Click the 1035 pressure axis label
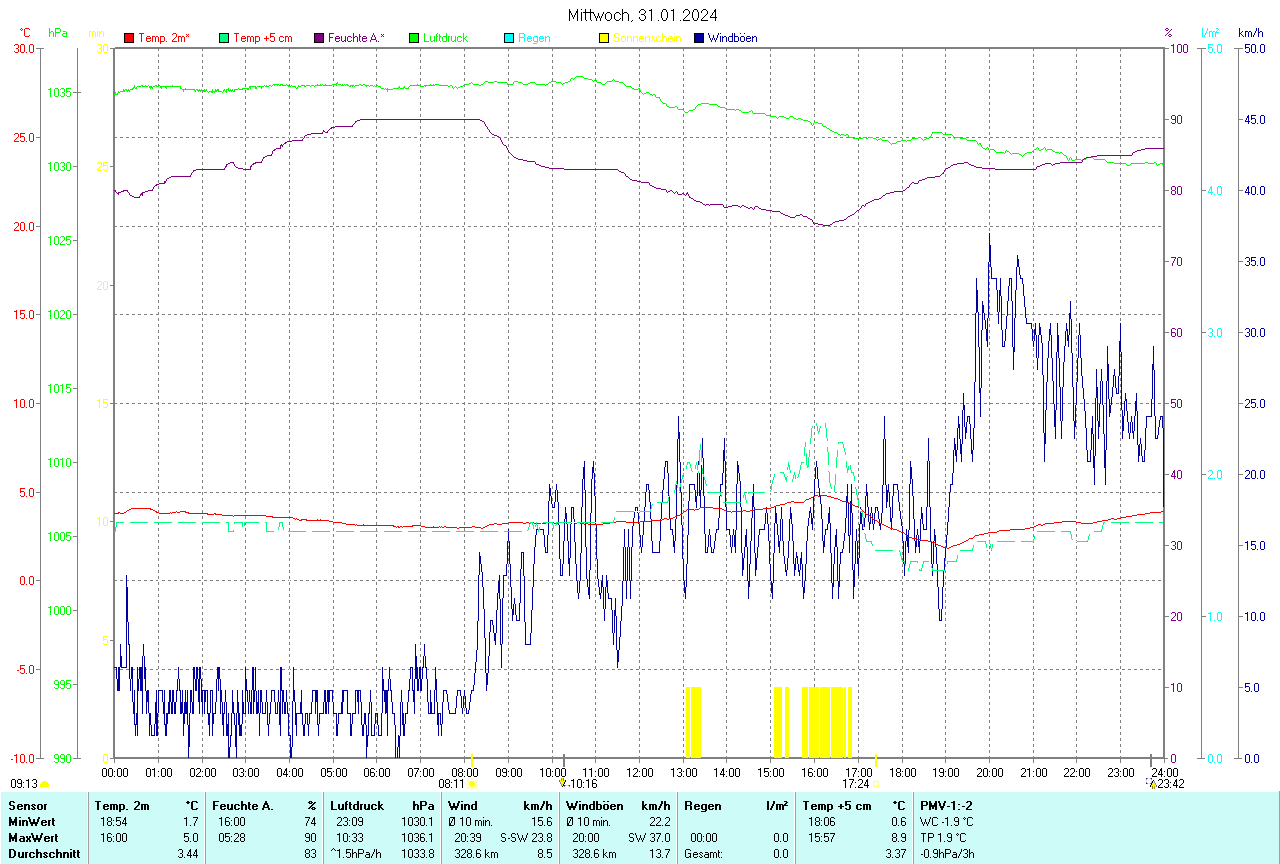 pyautogui.click(x=60, y=93)
